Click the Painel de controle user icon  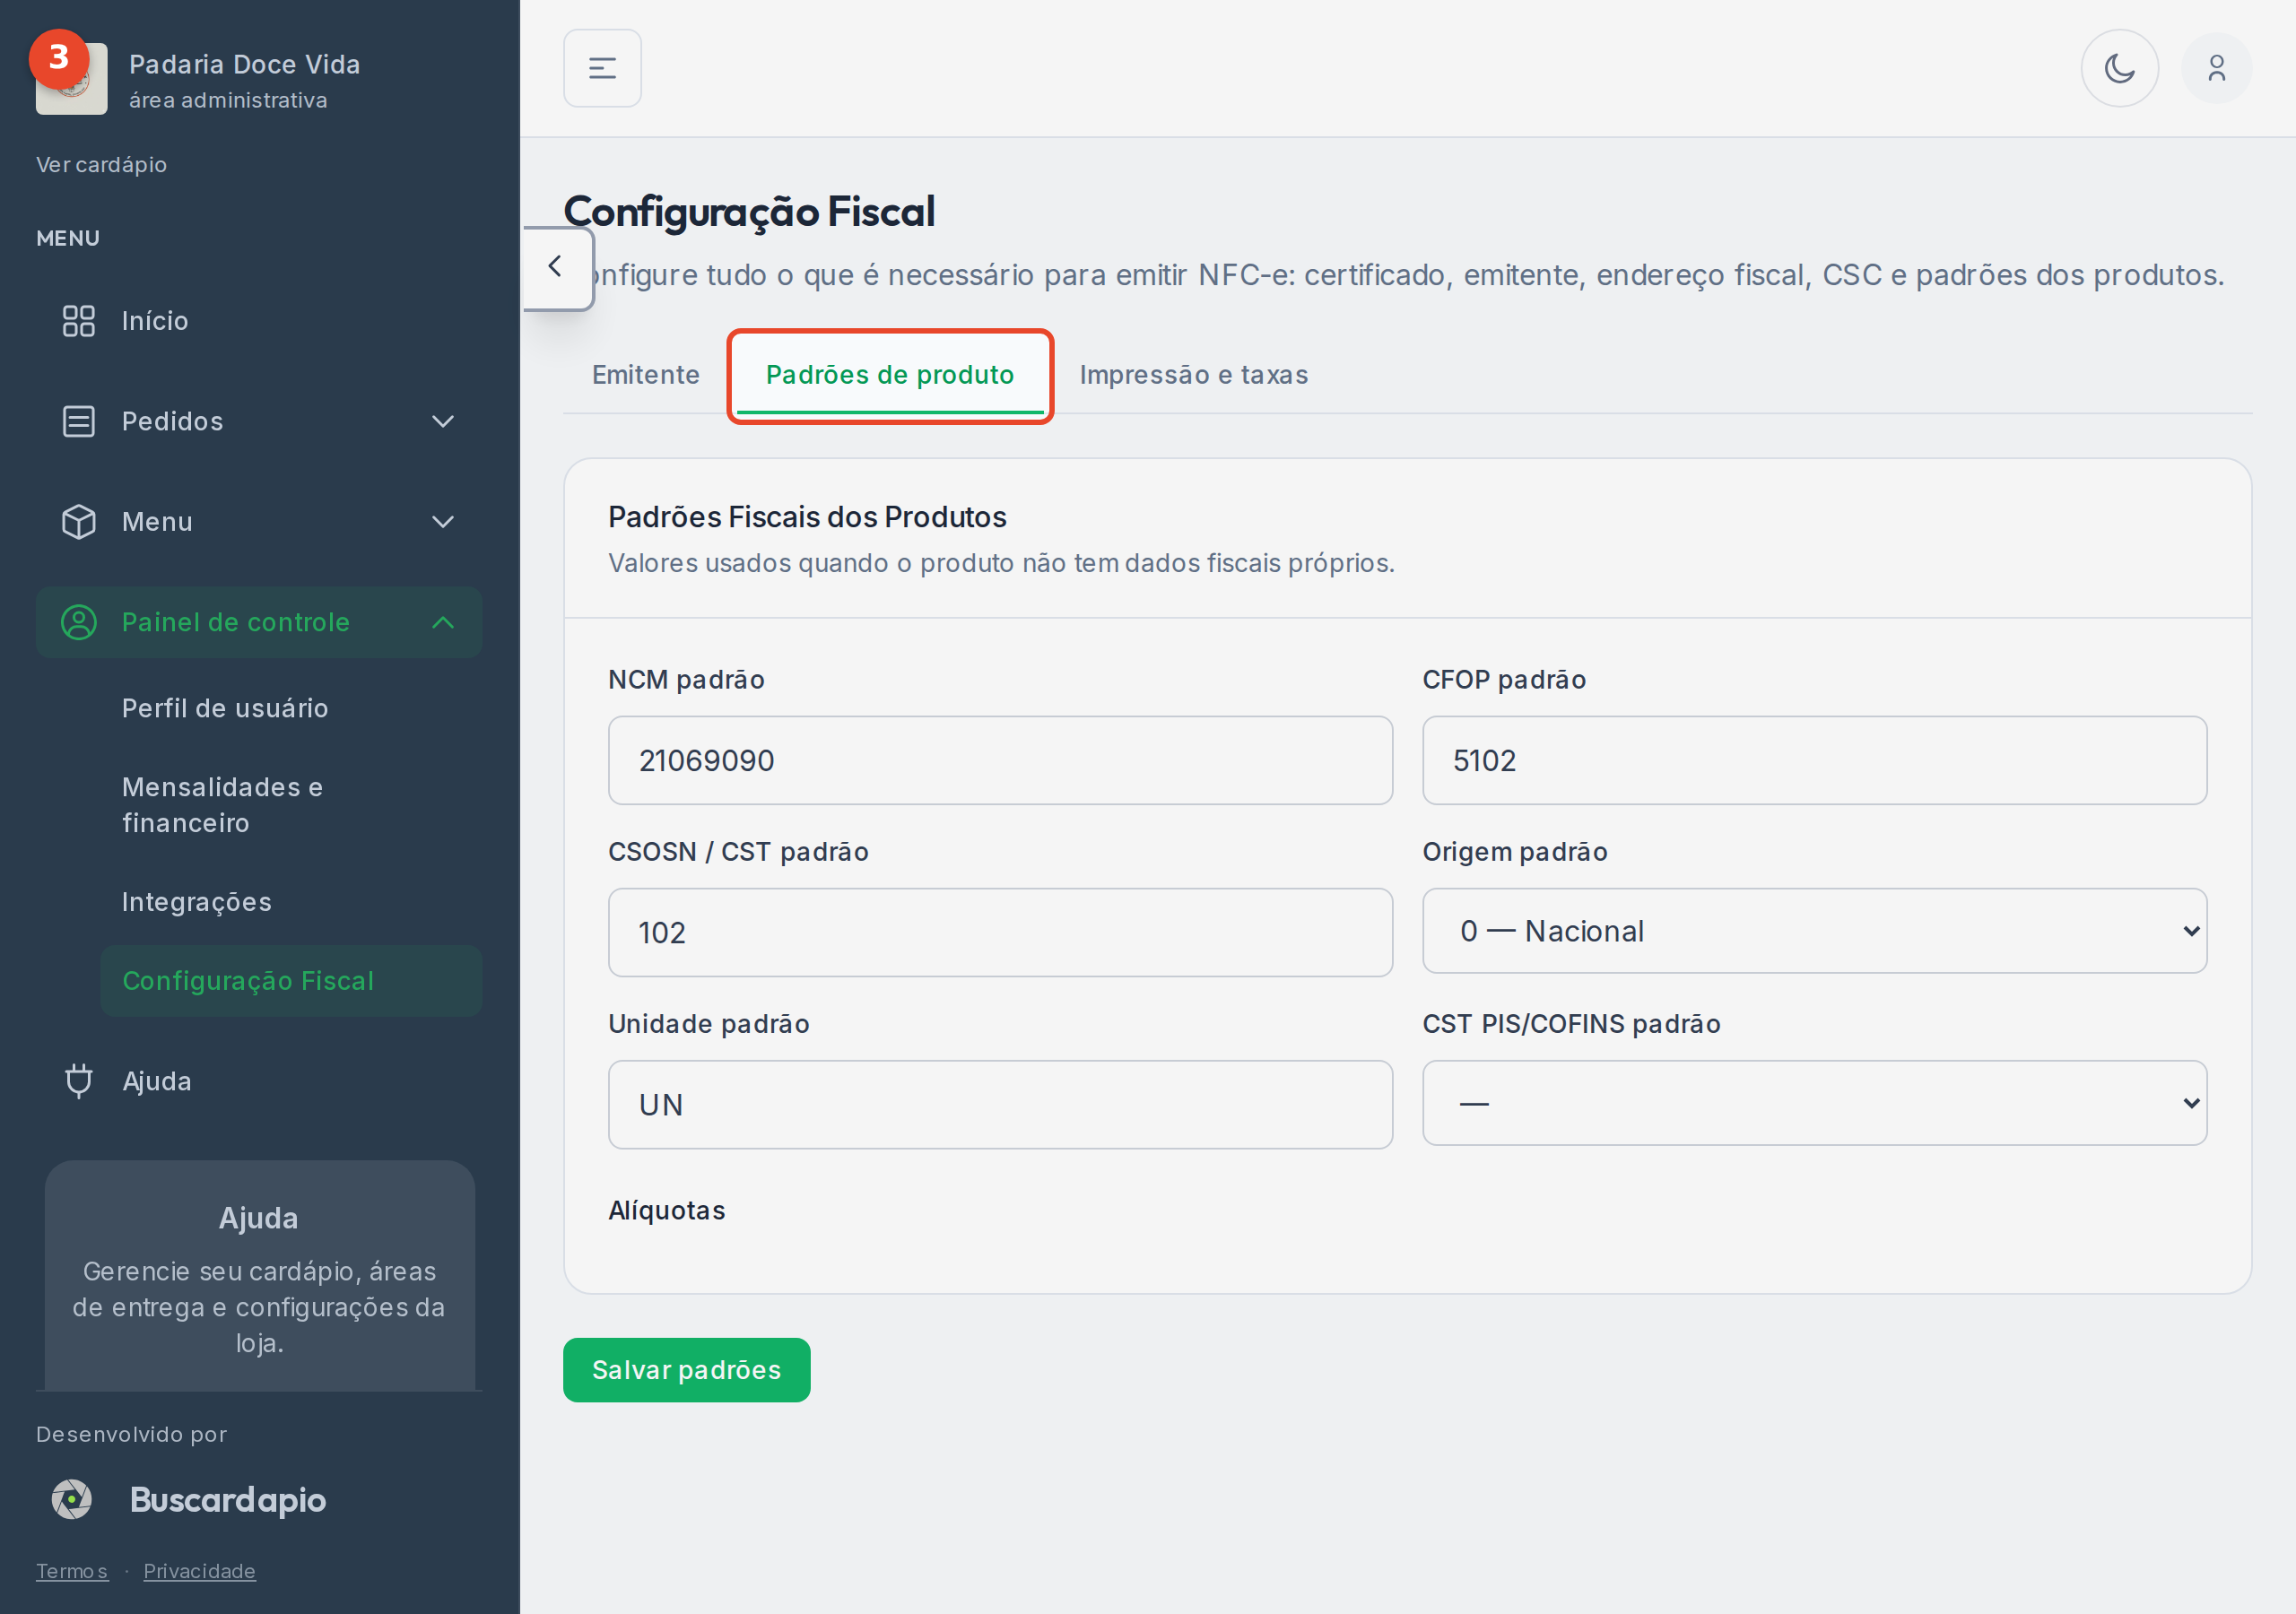78,622
